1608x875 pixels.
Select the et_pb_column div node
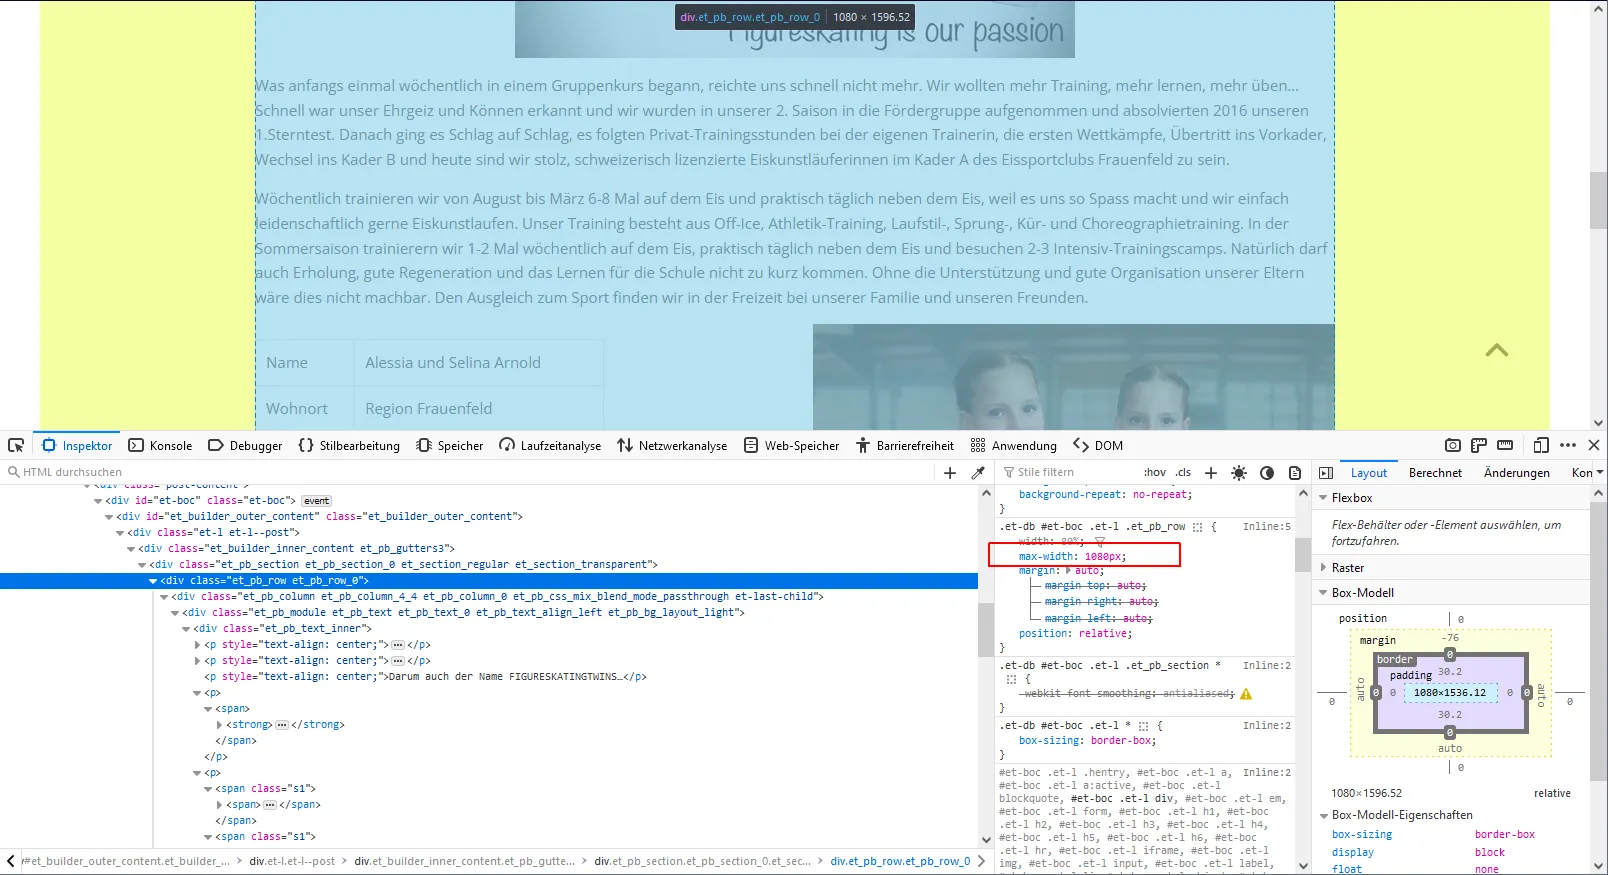click(x=497, y=596)
